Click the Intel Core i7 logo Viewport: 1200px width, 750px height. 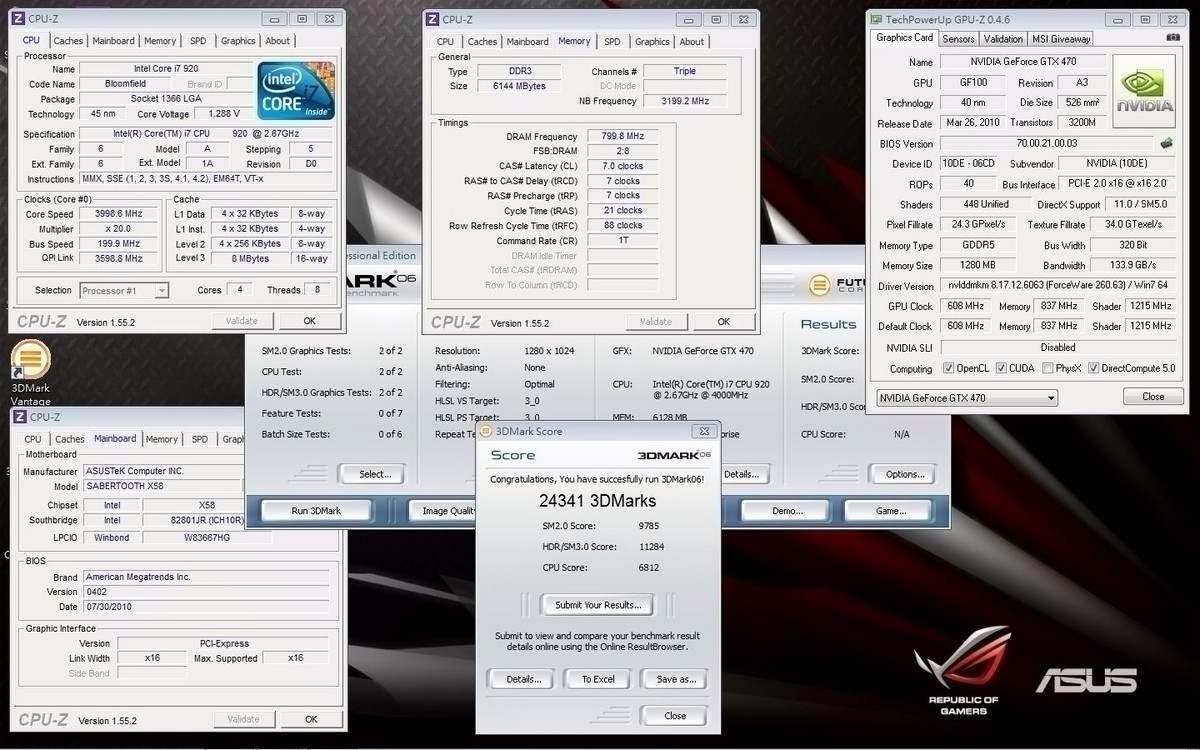(295, 91)
